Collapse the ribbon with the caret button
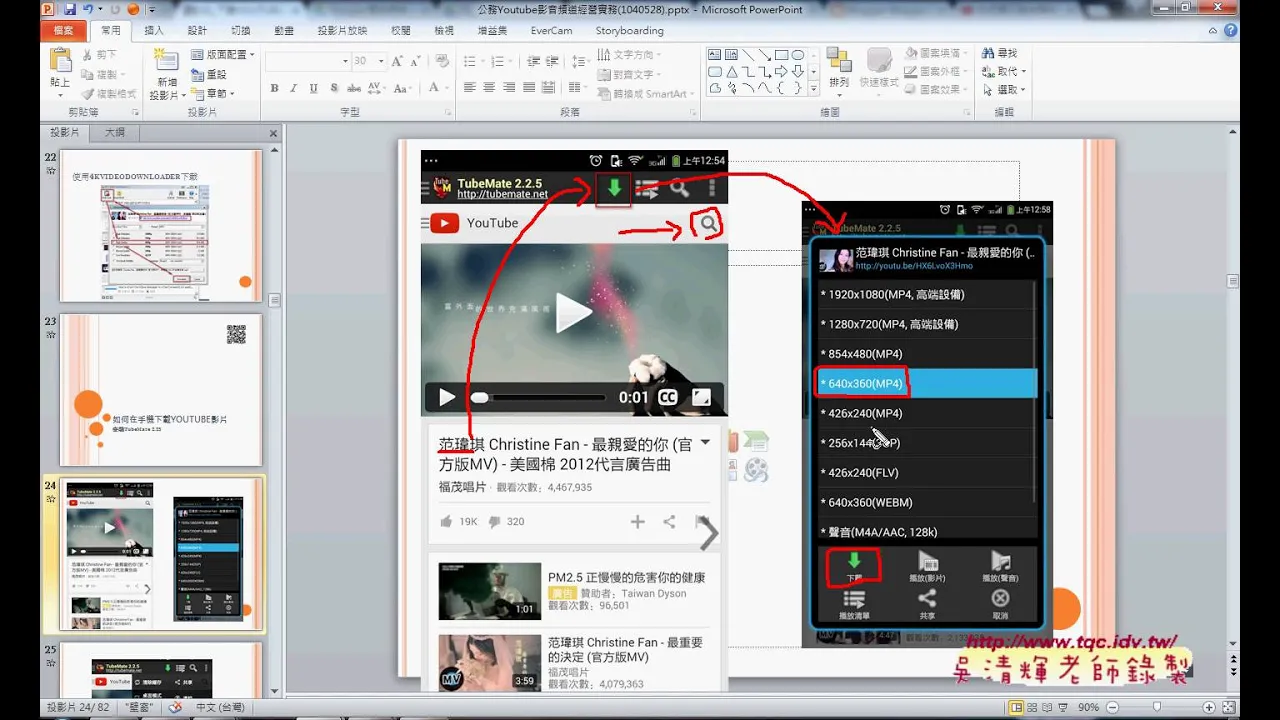 pyautogui.click(x=1212, y=30)
